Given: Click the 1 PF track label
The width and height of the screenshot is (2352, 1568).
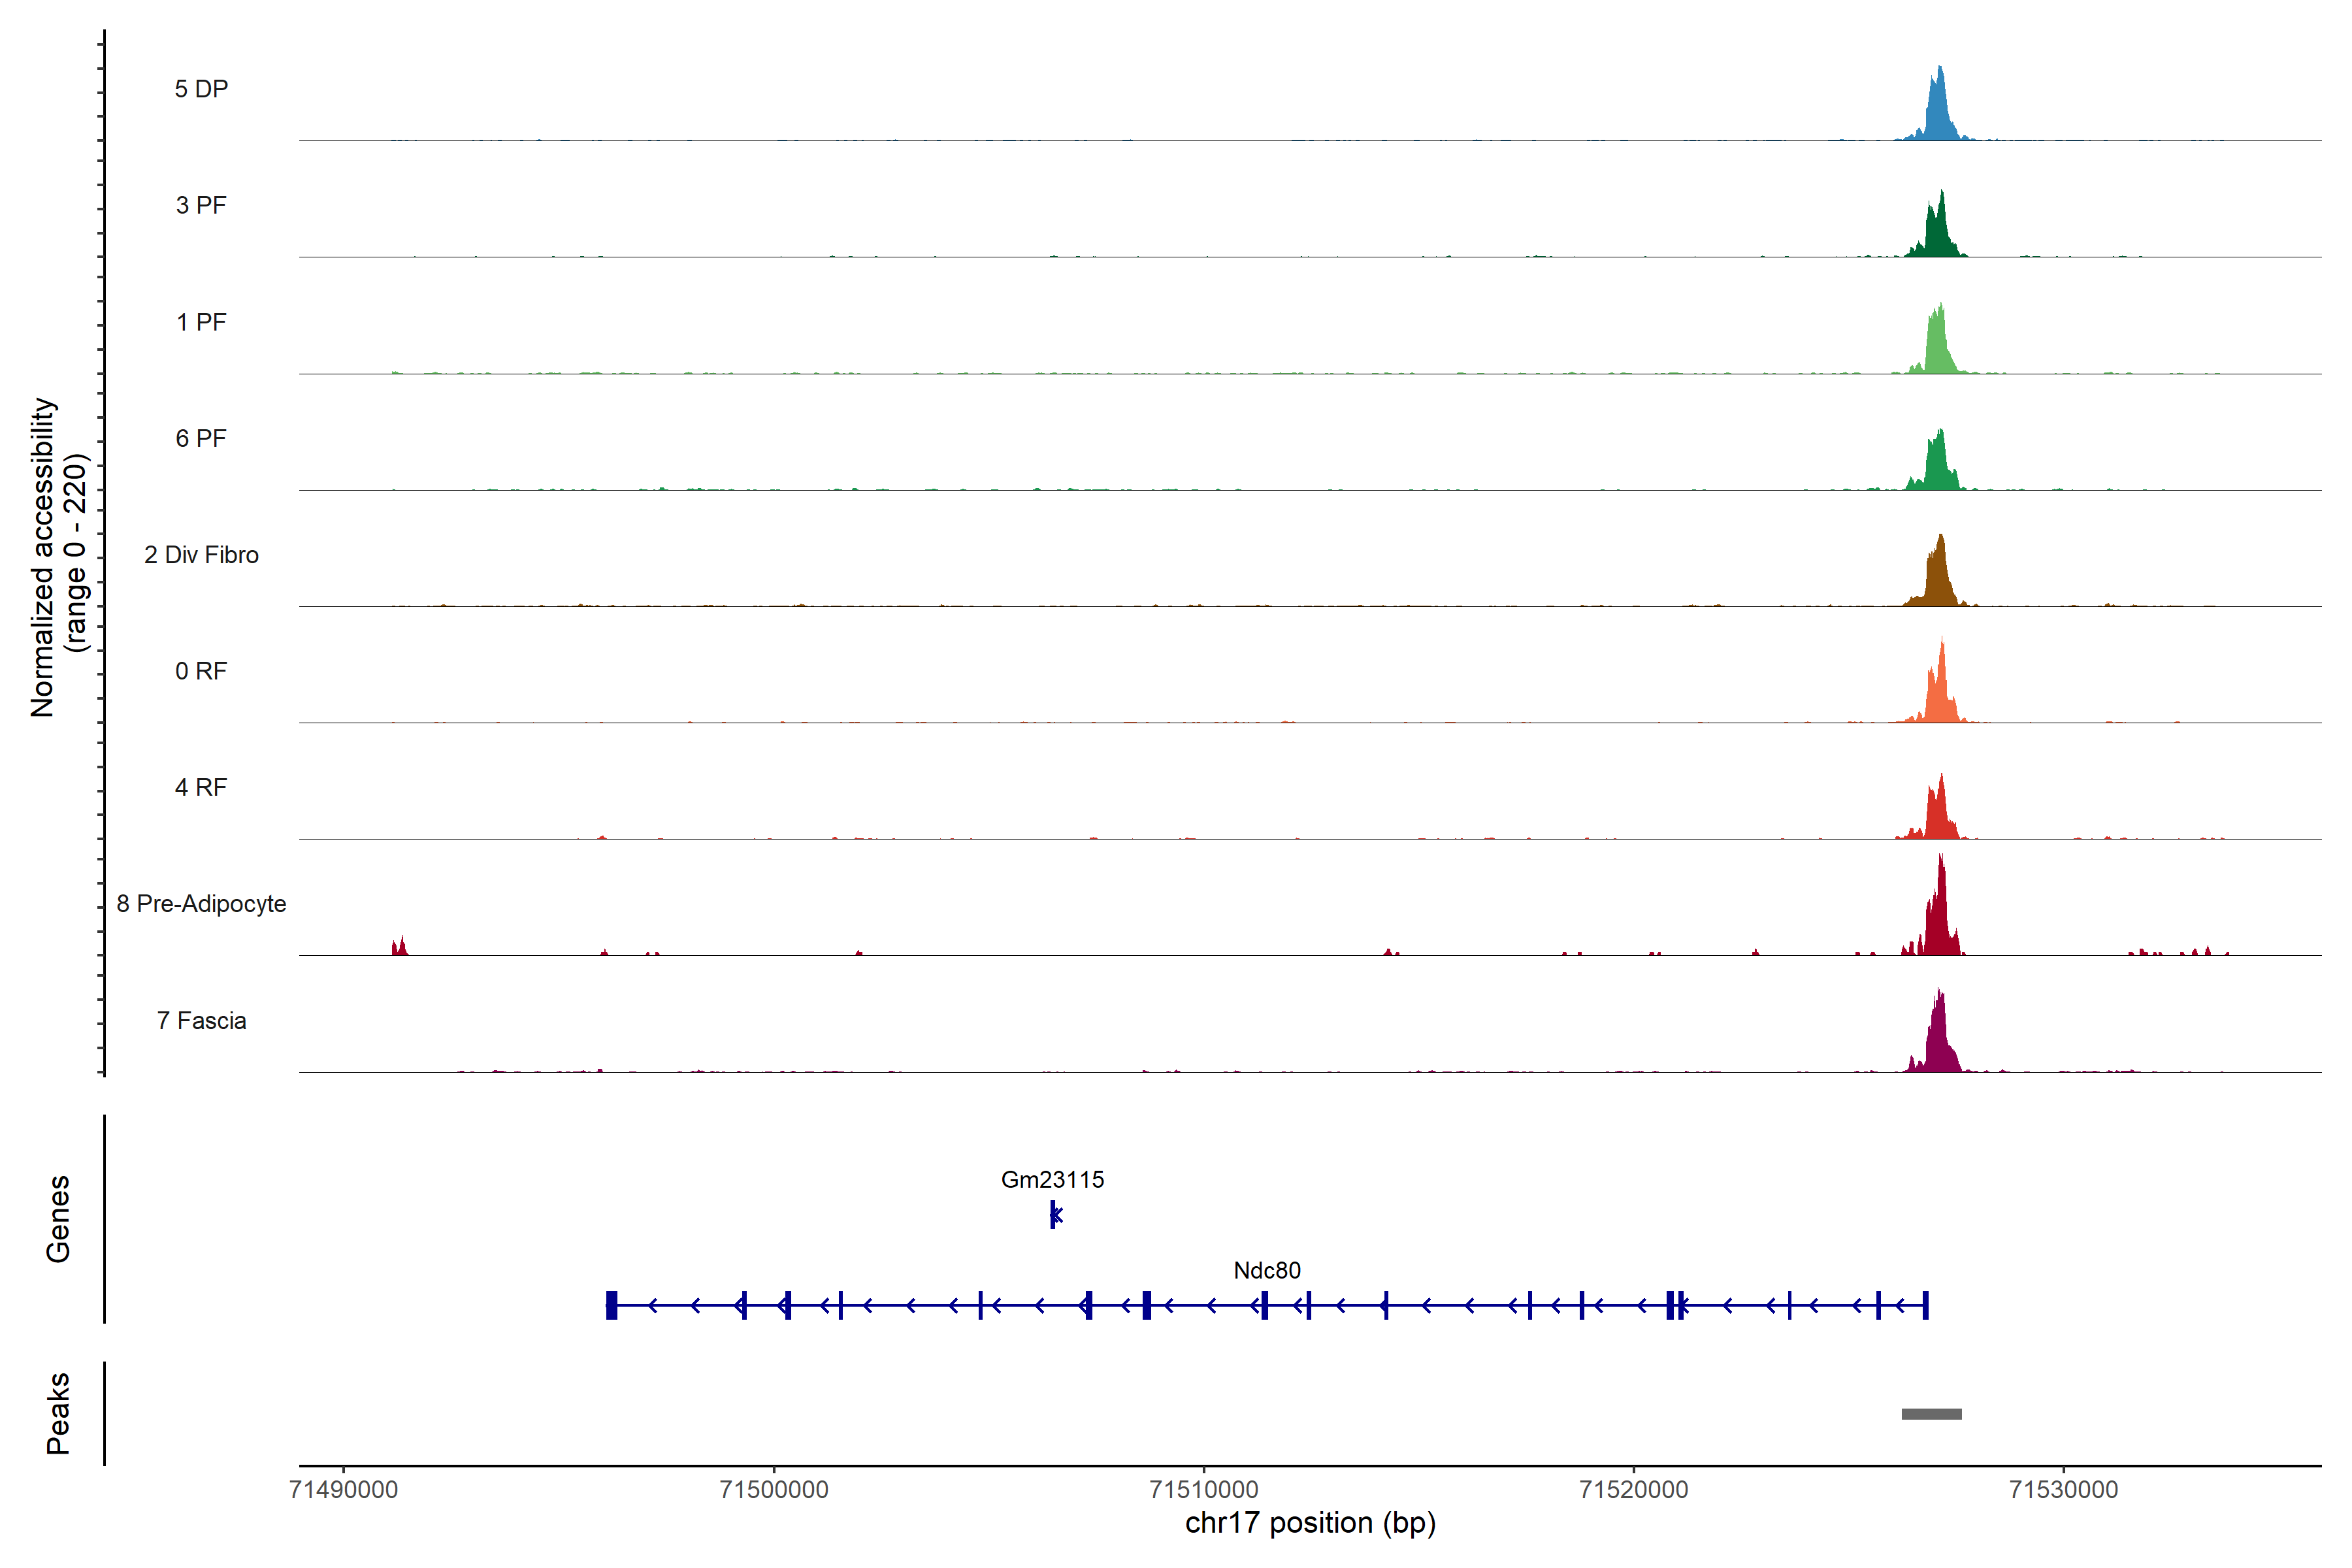Looking at the screenshot, I should click(x=201, y=322).
